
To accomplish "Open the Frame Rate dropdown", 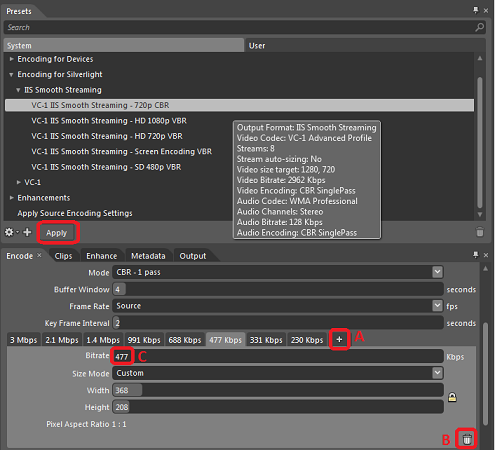I will click(x=437, y=305).
